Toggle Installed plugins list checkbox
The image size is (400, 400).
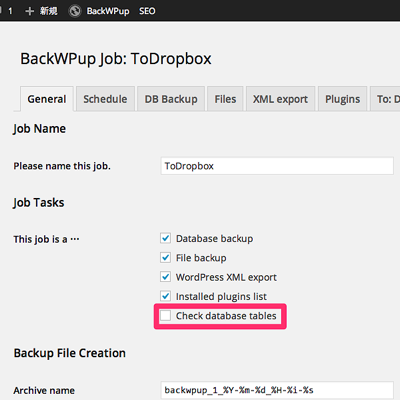(165, 296)
